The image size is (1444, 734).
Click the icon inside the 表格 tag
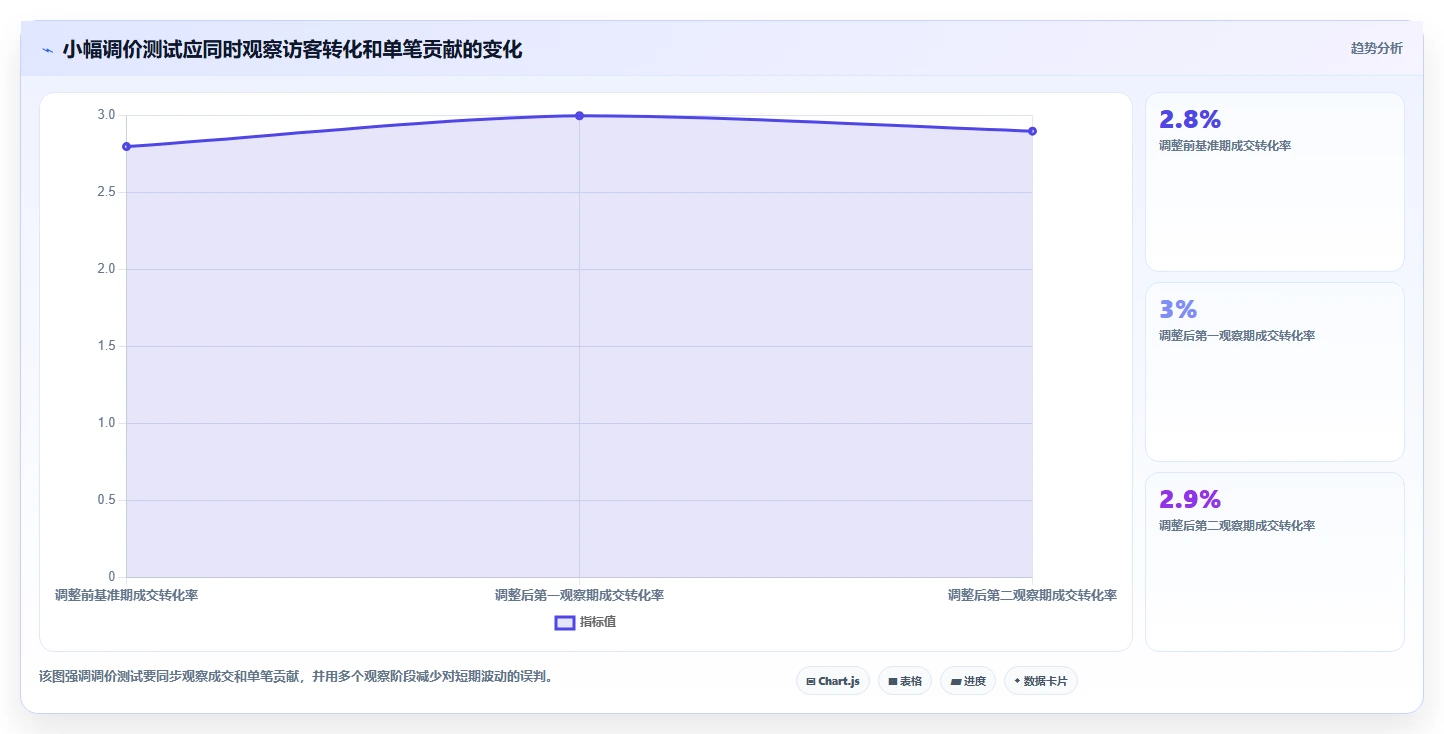893,681
